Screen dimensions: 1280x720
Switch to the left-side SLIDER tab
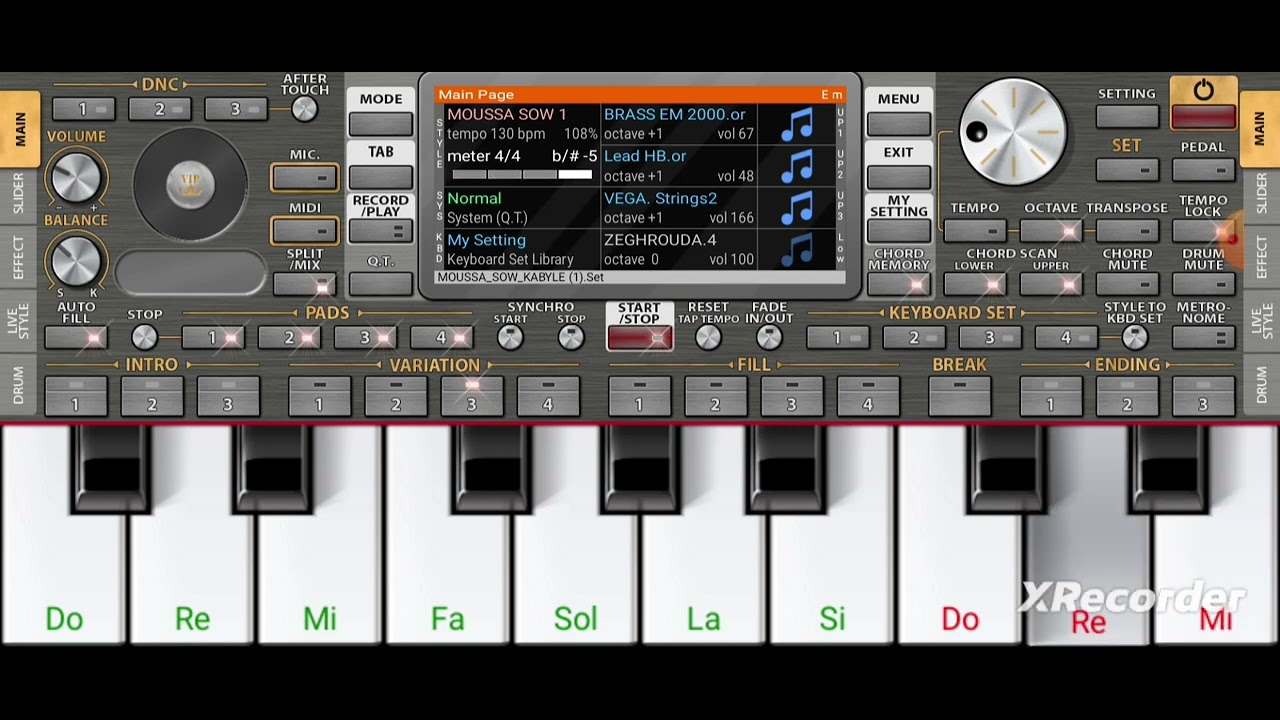19,194
